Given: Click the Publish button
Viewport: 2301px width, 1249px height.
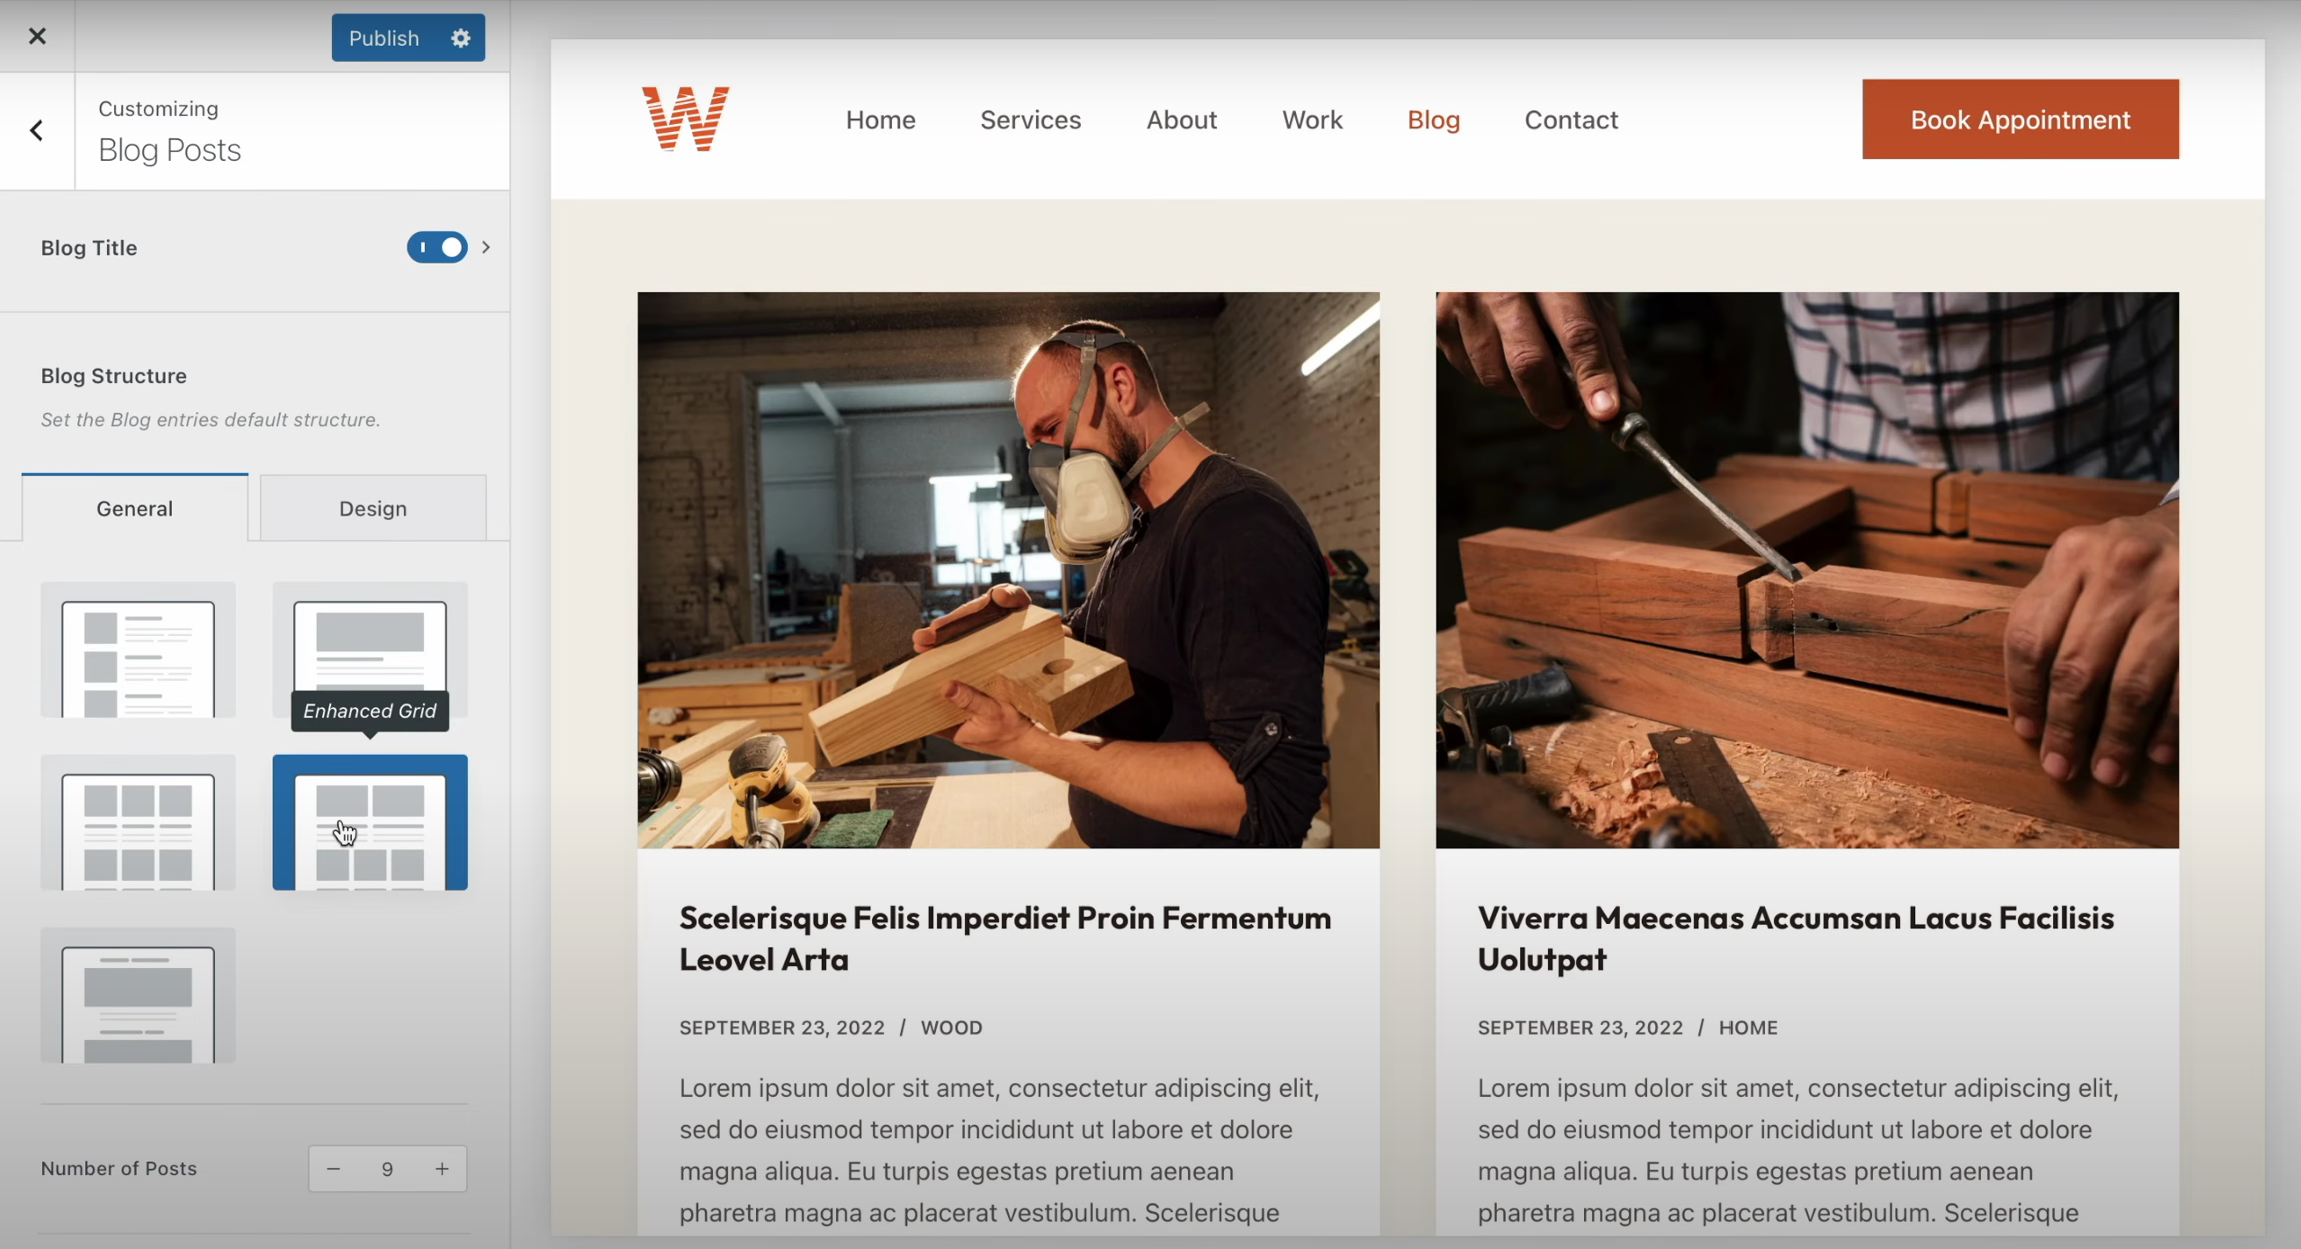Looking at the screenshot, I should 384,38.
